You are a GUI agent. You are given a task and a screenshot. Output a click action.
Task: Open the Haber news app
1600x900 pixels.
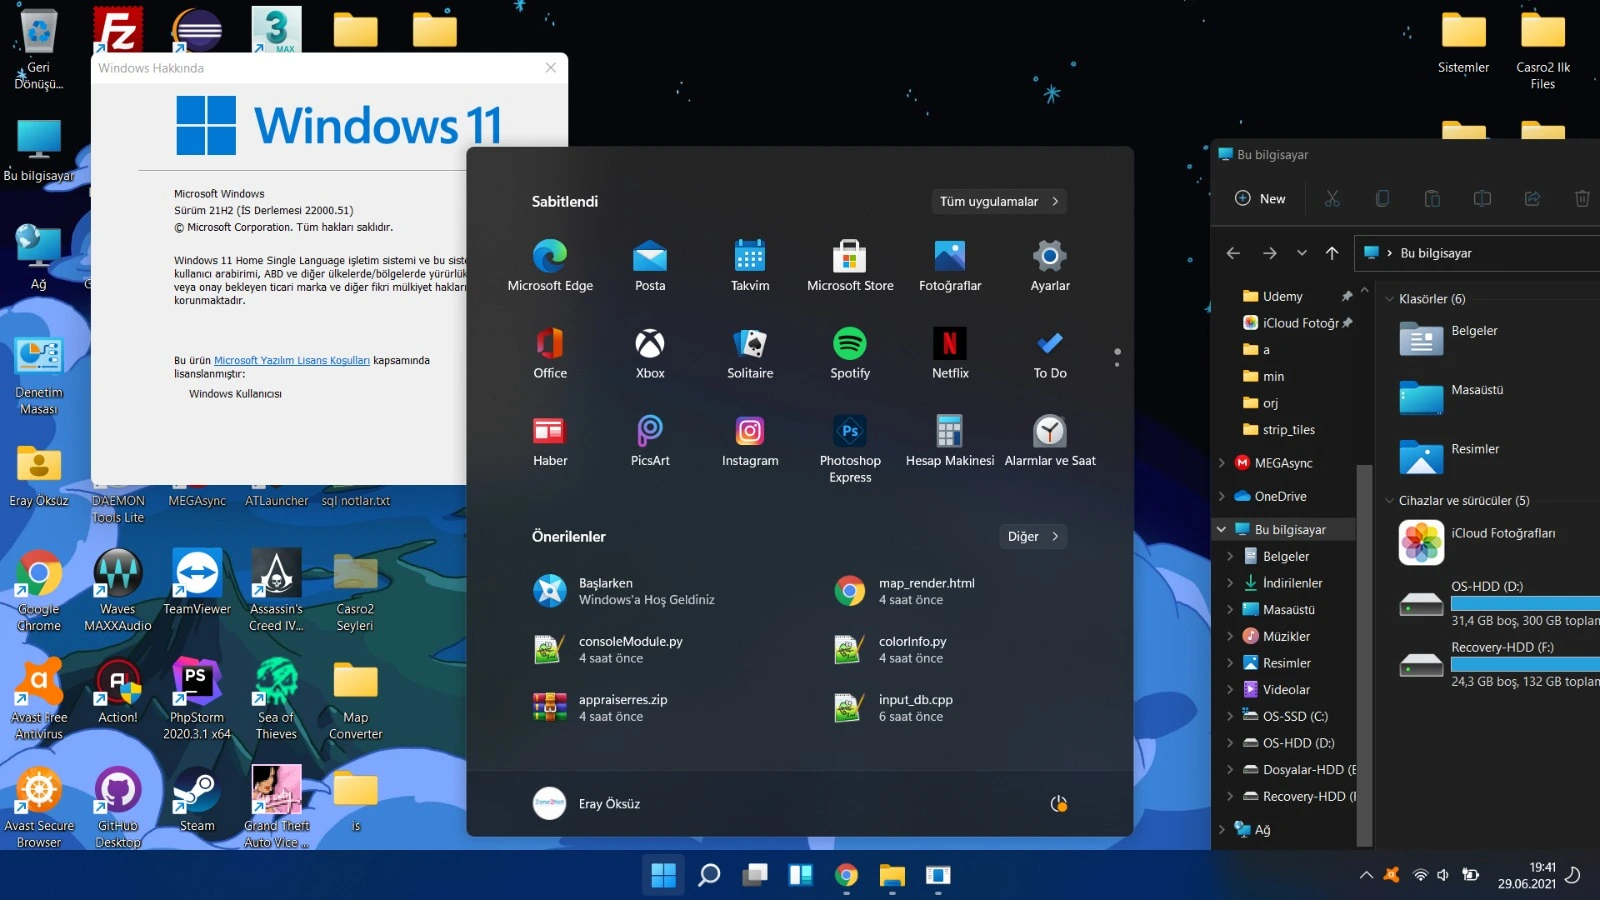coord(550,441)
